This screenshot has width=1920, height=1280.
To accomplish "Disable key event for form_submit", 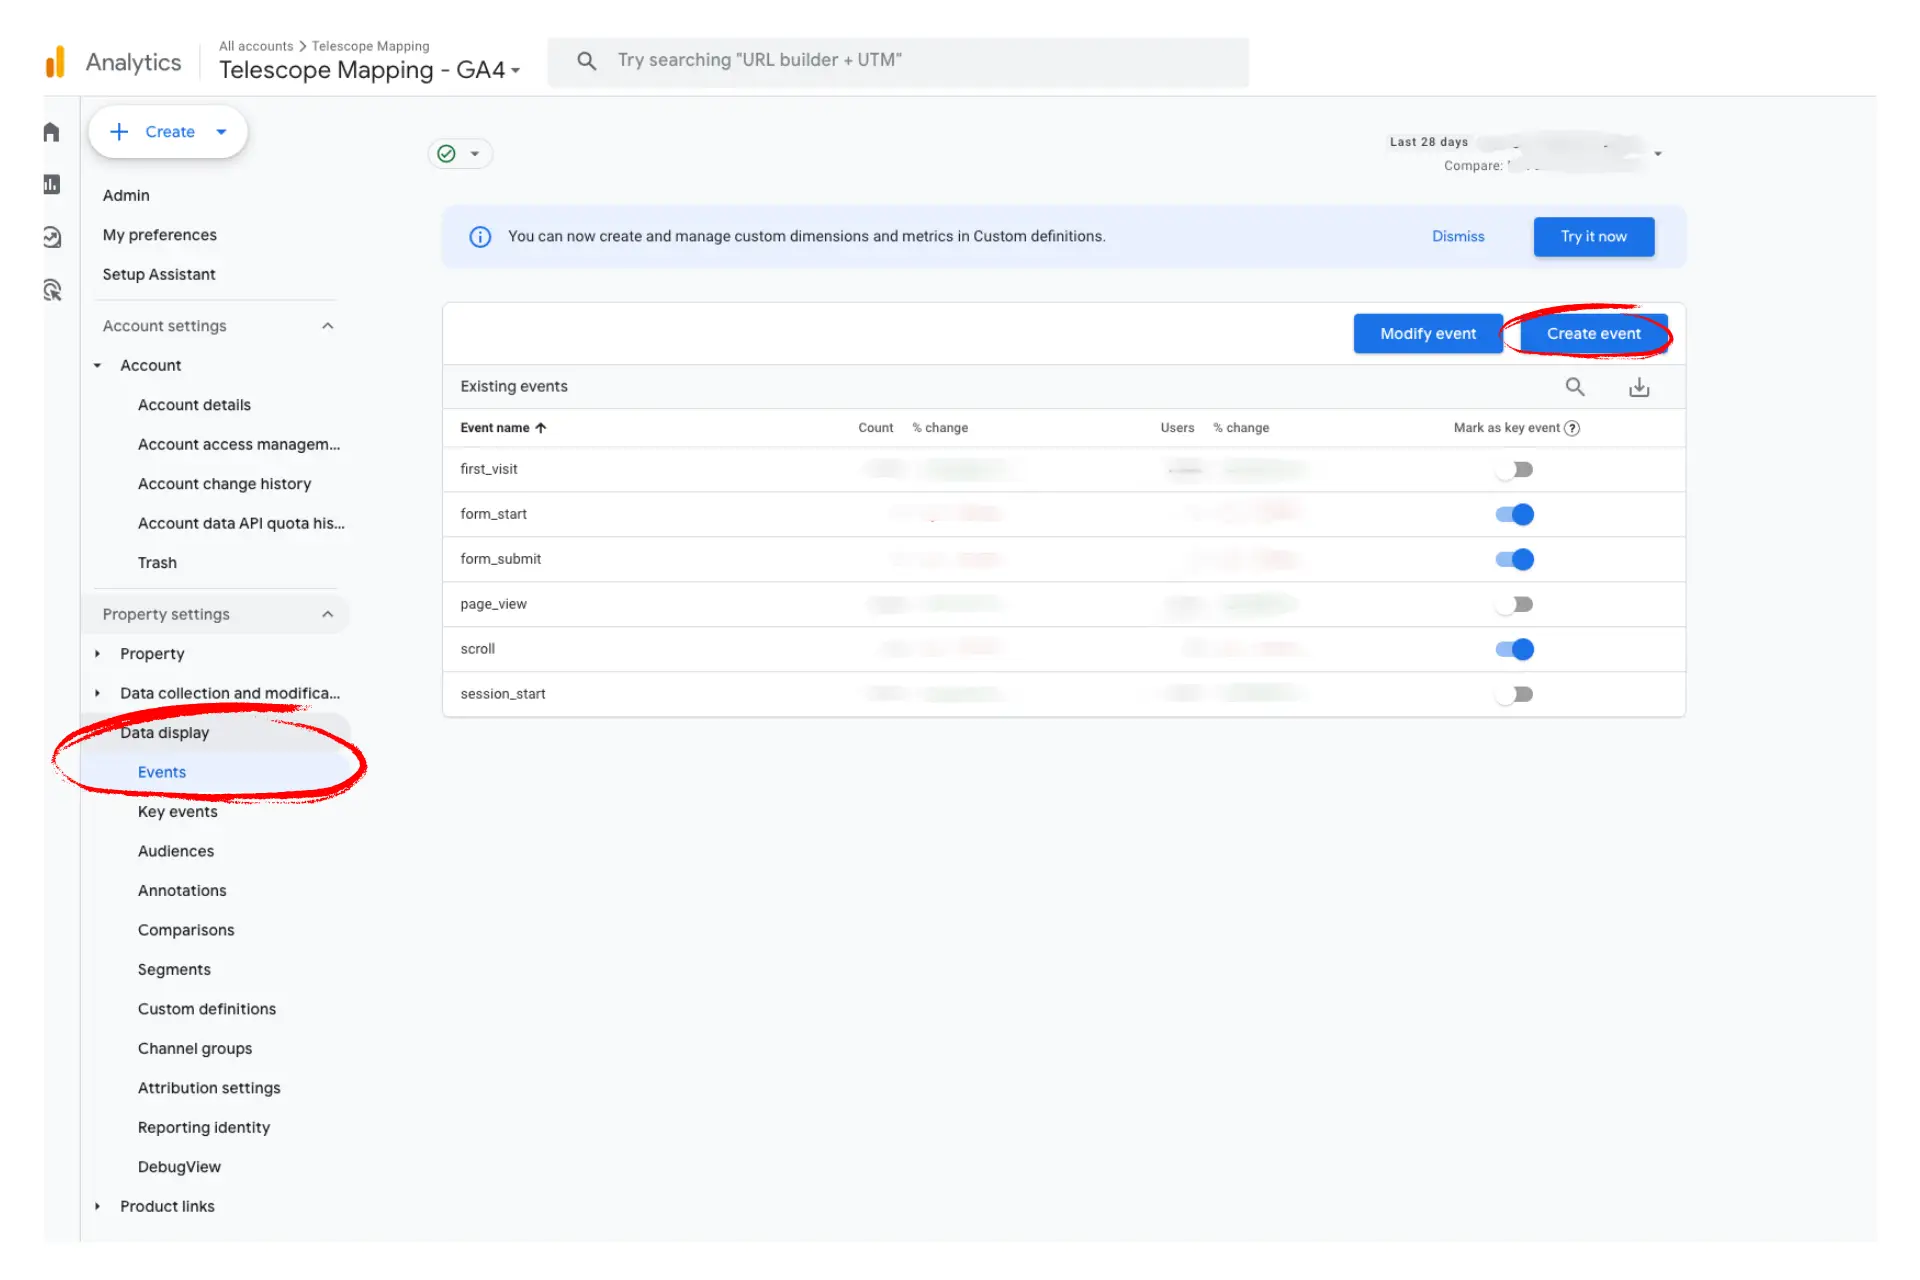I will tap(1514, 560).
